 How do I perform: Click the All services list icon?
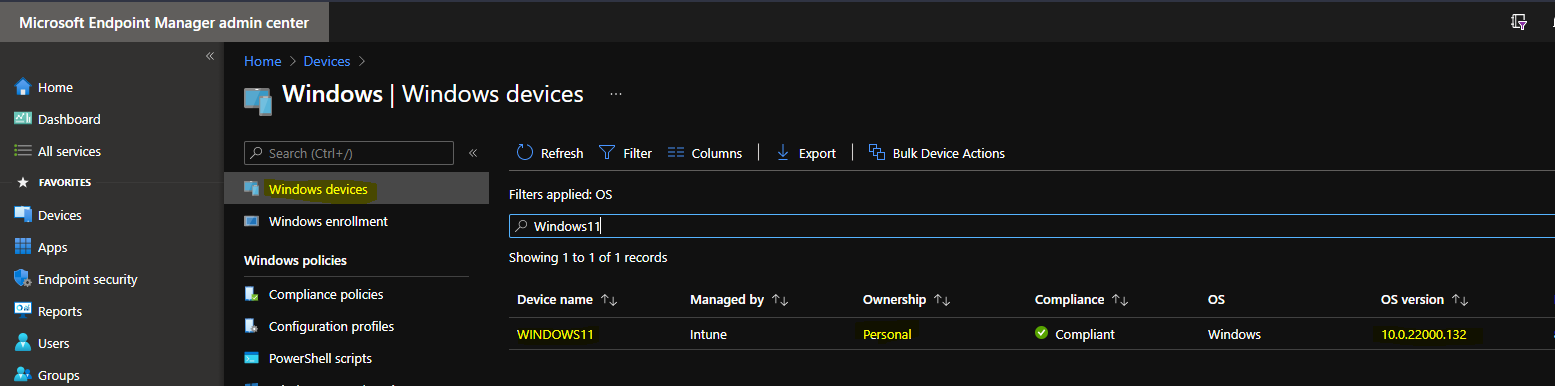(x=23, y=151)
